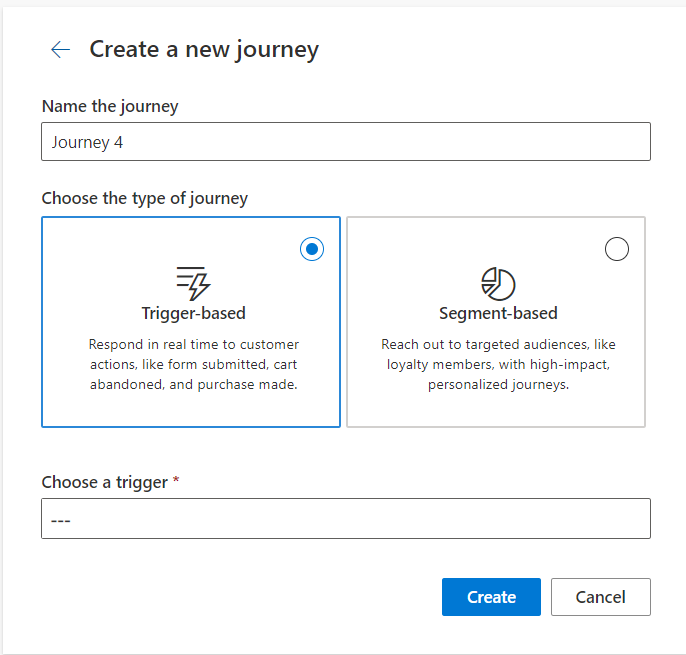Click the red required asterisk

[x=177, y=481]
